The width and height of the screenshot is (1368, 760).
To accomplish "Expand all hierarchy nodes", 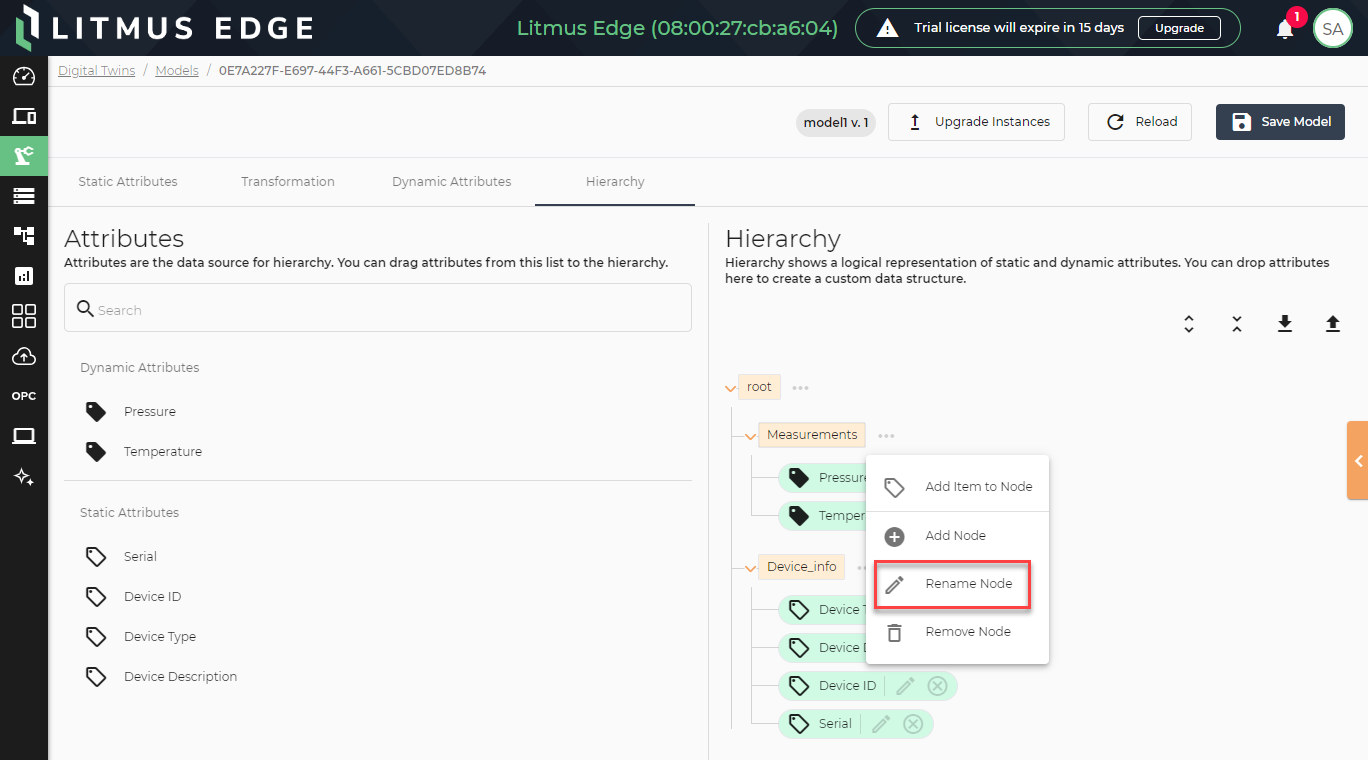I will click(x=1189, y=324).
